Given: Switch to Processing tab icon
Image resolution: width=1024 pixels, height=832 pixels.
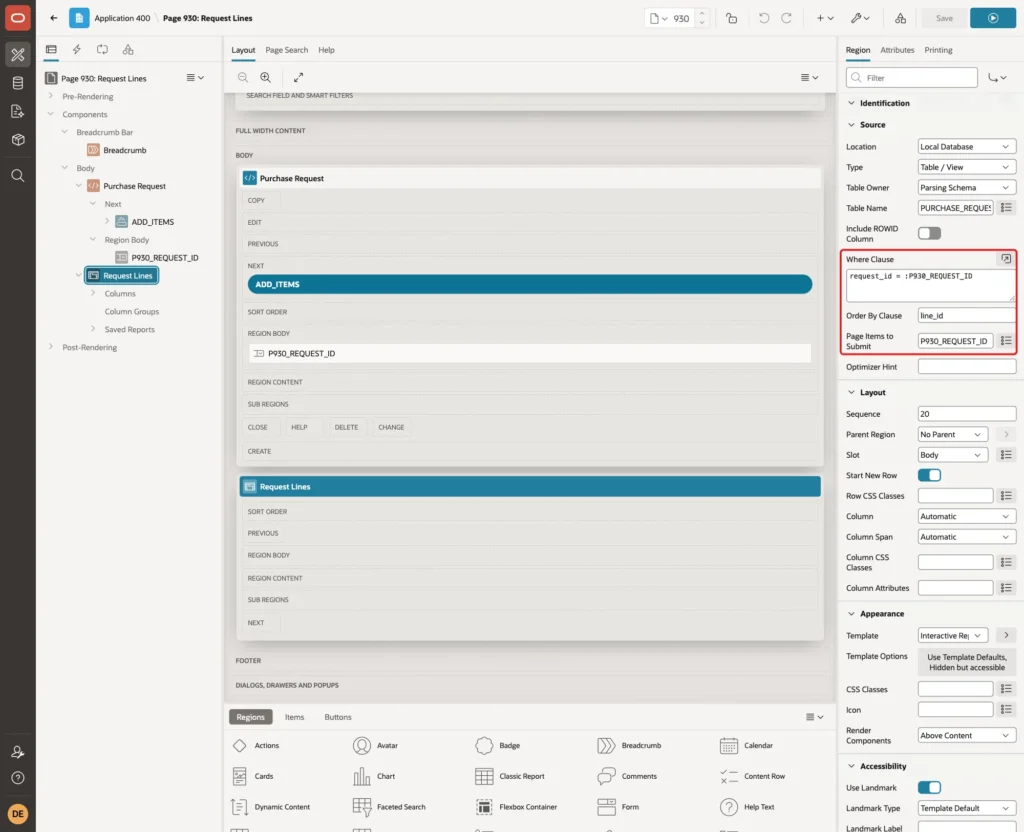Looking at the screenshot, I should [x=103, y=50].
